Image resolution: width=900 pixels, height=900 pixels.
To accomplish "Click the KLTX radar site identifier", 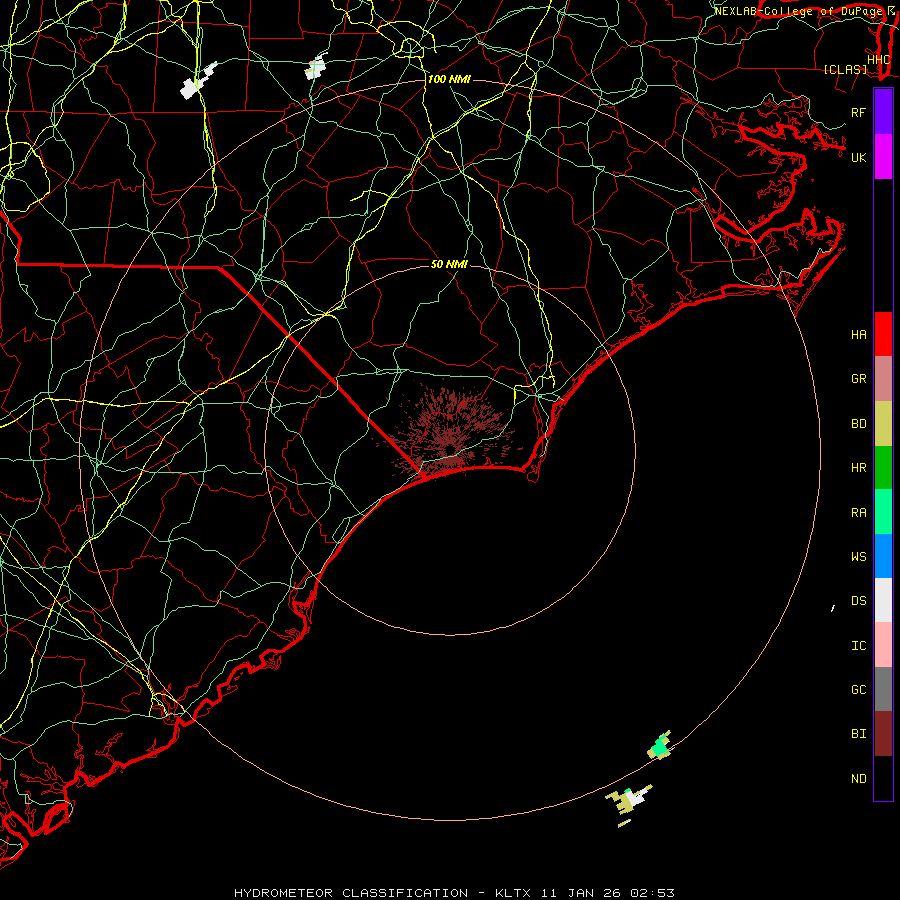I will pyautogui.click(x=513, y=893).
